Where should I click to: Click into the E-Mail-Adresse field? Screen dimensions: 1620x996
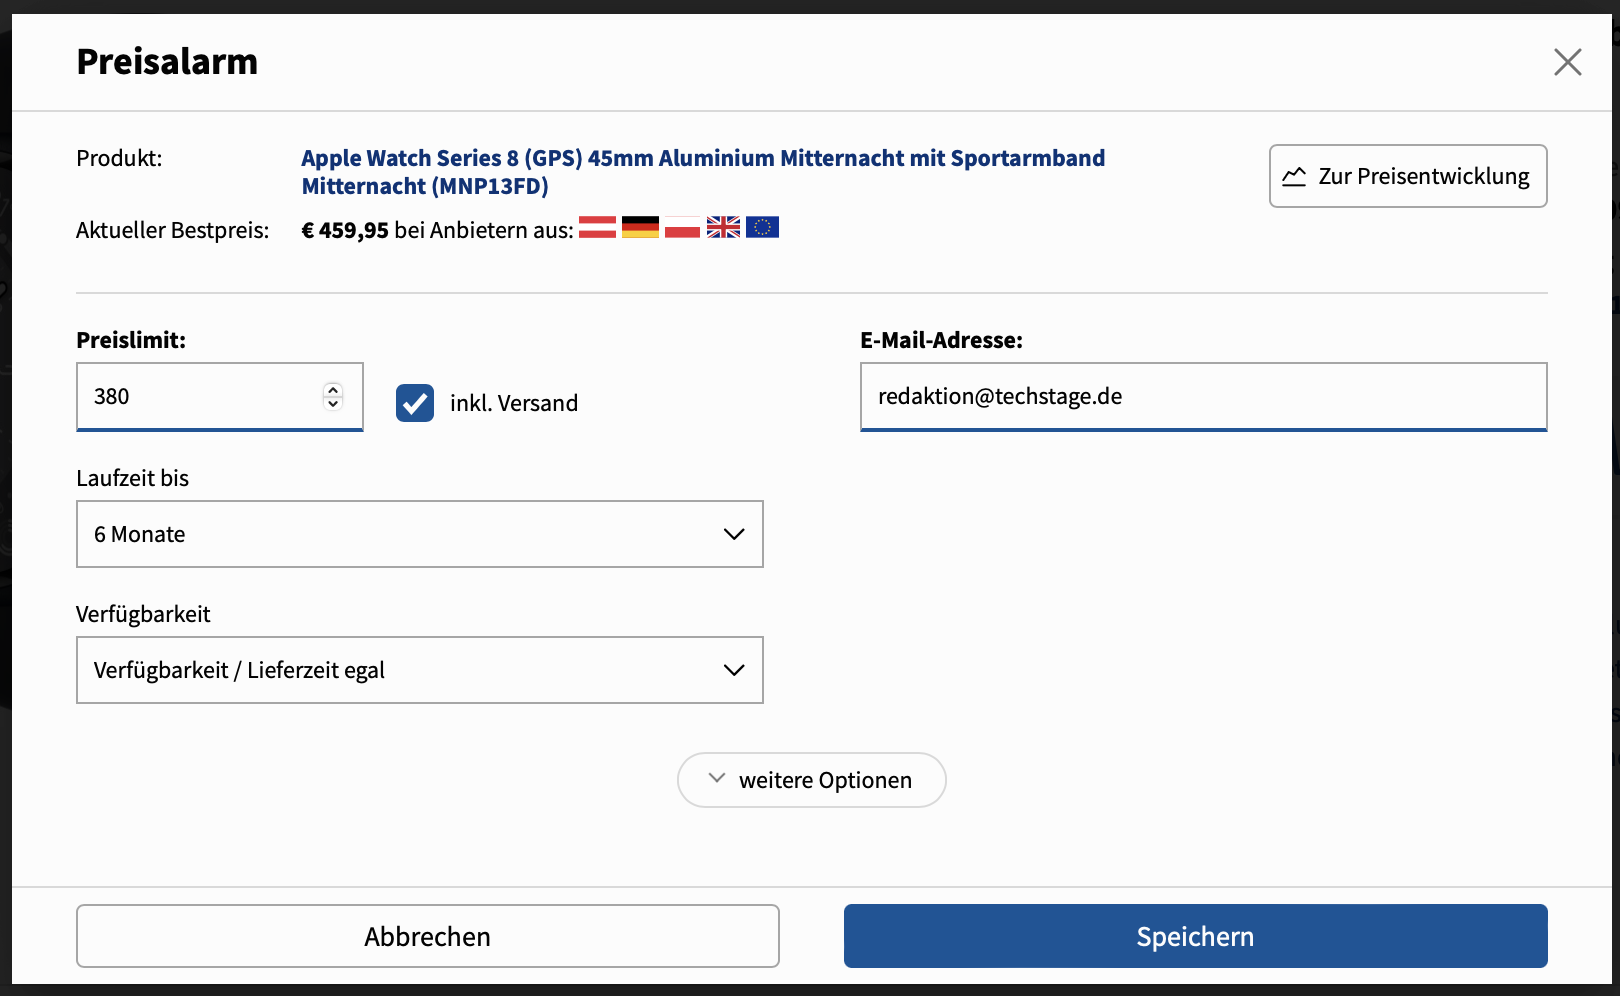pyautogui.click(x=1203, y=396)
